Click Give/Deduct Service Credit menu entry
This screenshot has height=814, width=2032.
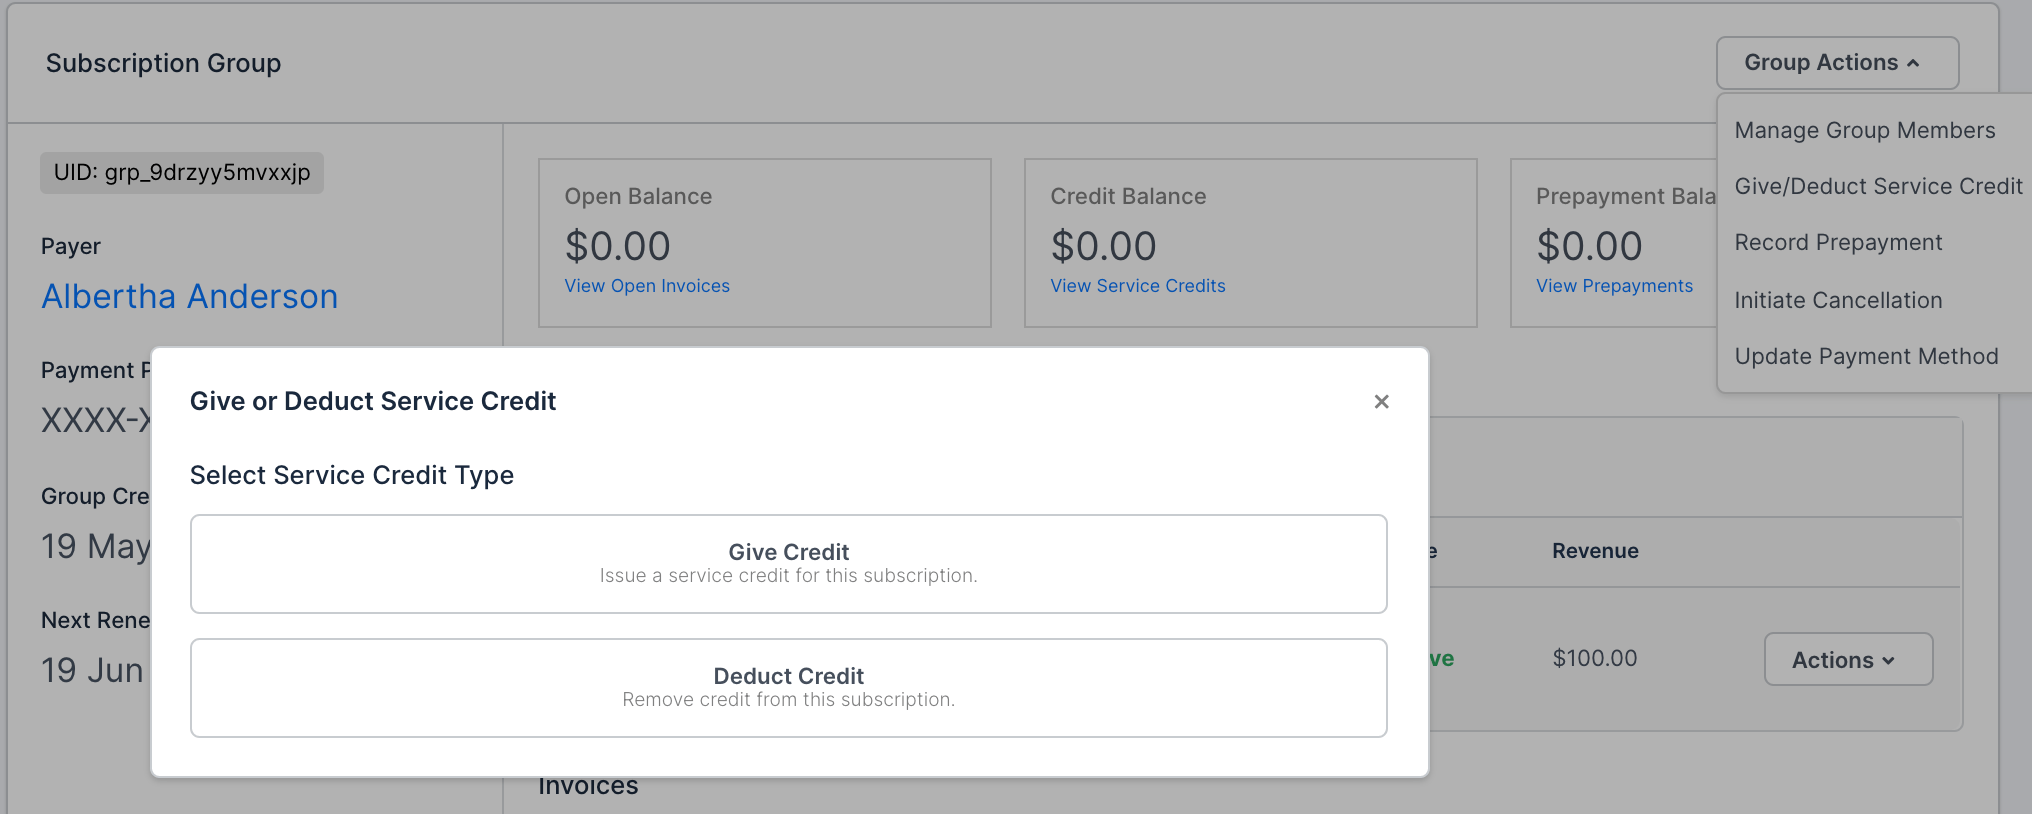point(1877,187)
